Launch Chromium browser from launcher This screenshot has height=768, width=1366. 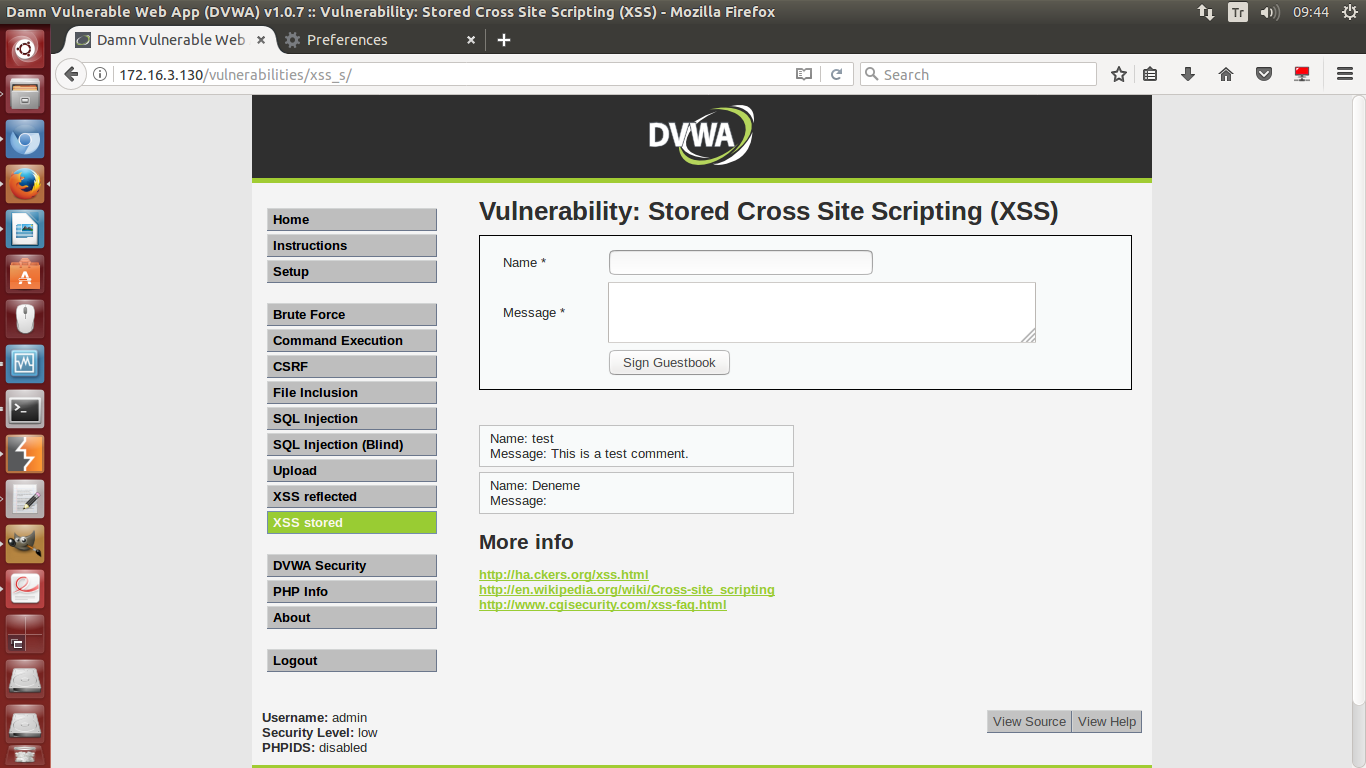[25, 139]
